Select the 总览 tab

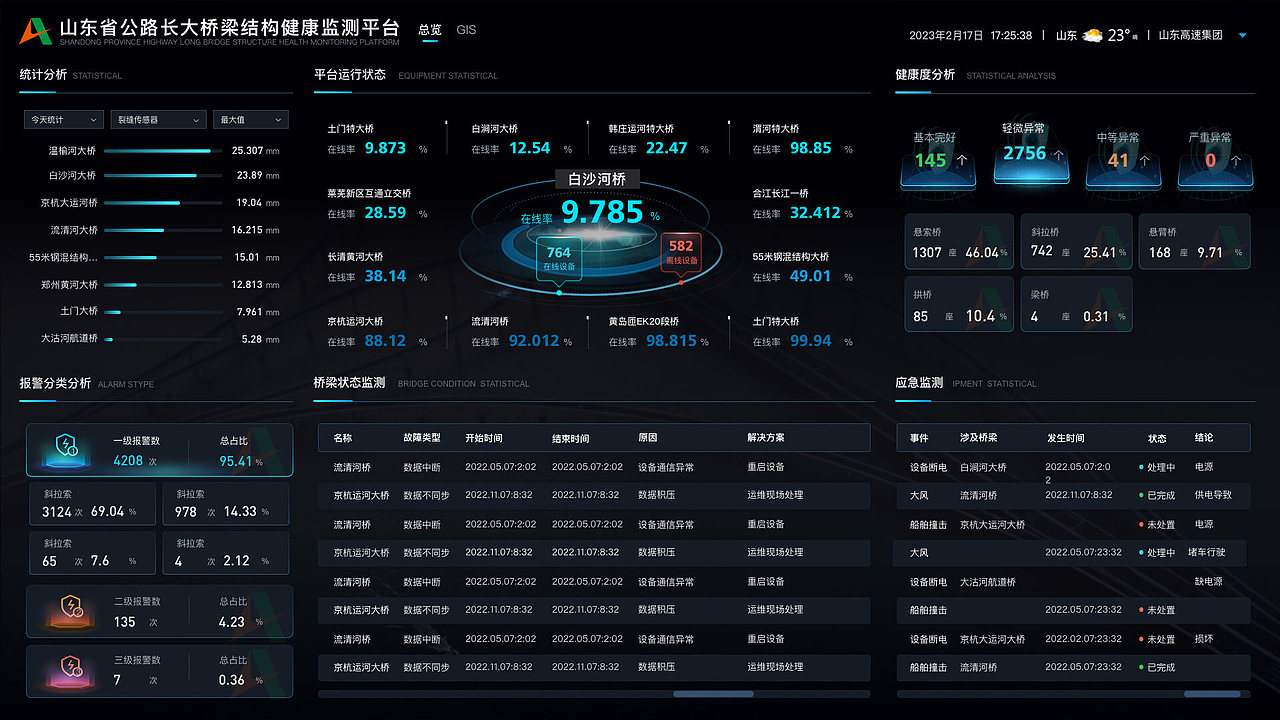430,30
